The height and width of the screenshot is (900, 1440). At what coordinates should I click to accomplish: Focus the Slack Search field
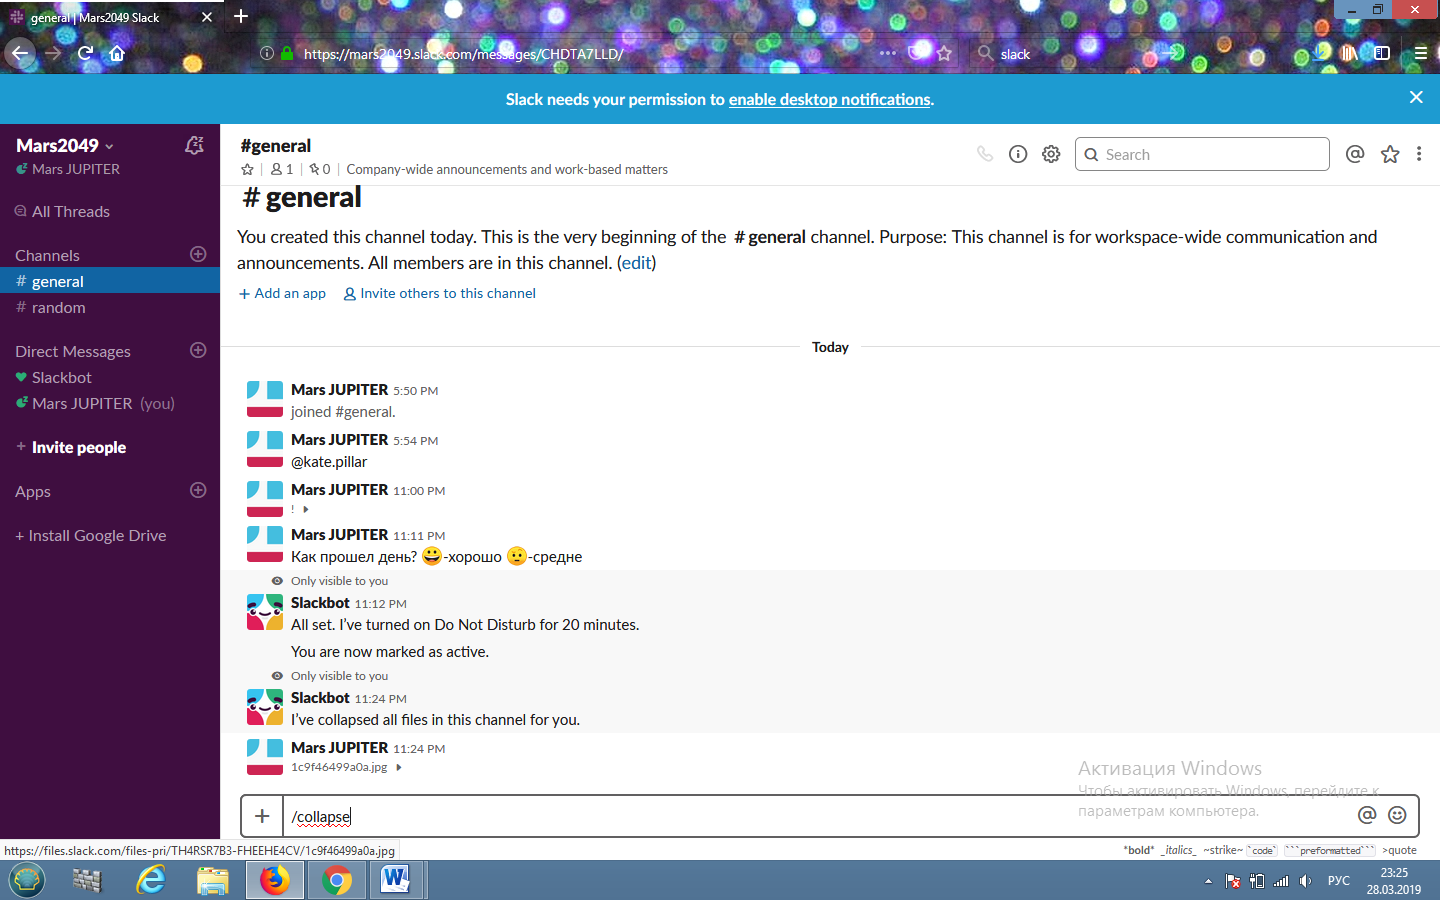tap(1202, 154)
